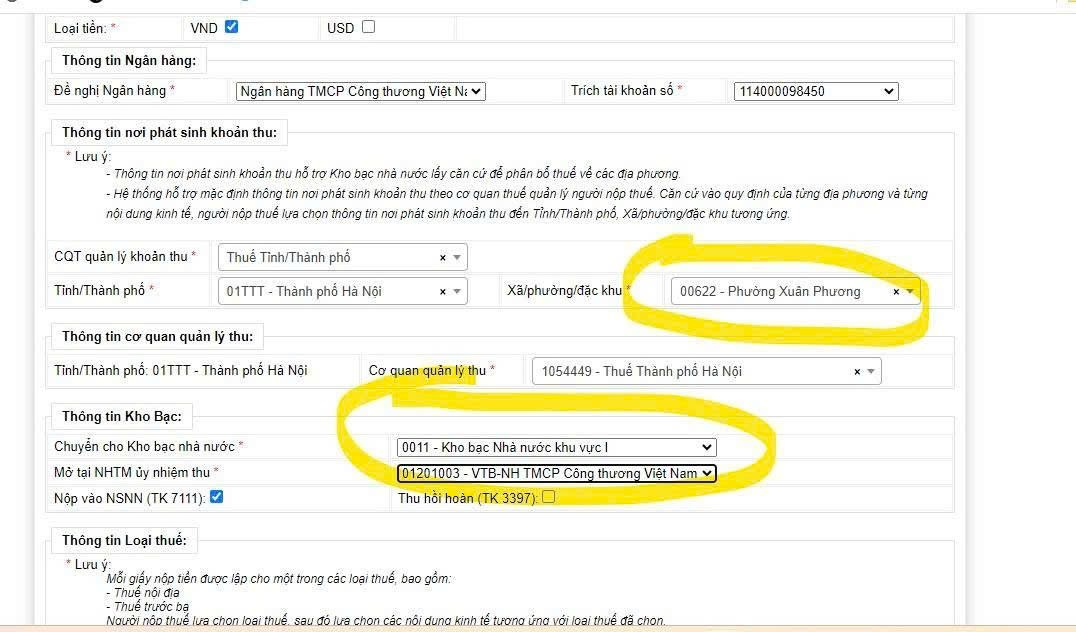This screenshot has width=1076, height=632.
Task: Click the arrow icon of CQT quản lý khoản thu
Action: pos(457,257)
